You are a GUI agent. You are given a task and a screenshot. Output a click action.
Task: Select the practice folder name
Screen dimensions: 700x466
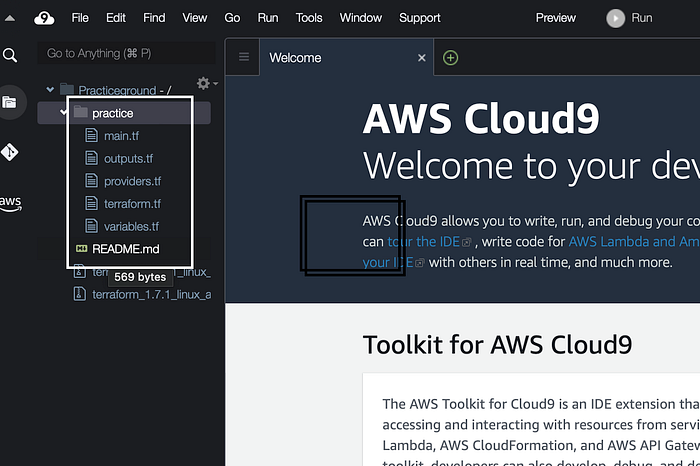[x=112, y=113]
